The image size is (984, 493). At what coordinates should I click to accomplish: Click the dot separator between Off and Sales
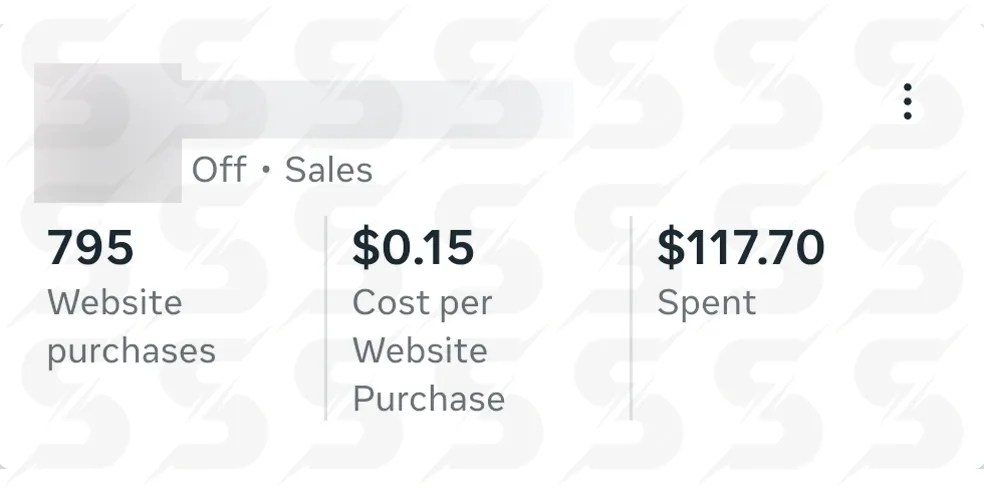tap(266, 171)
